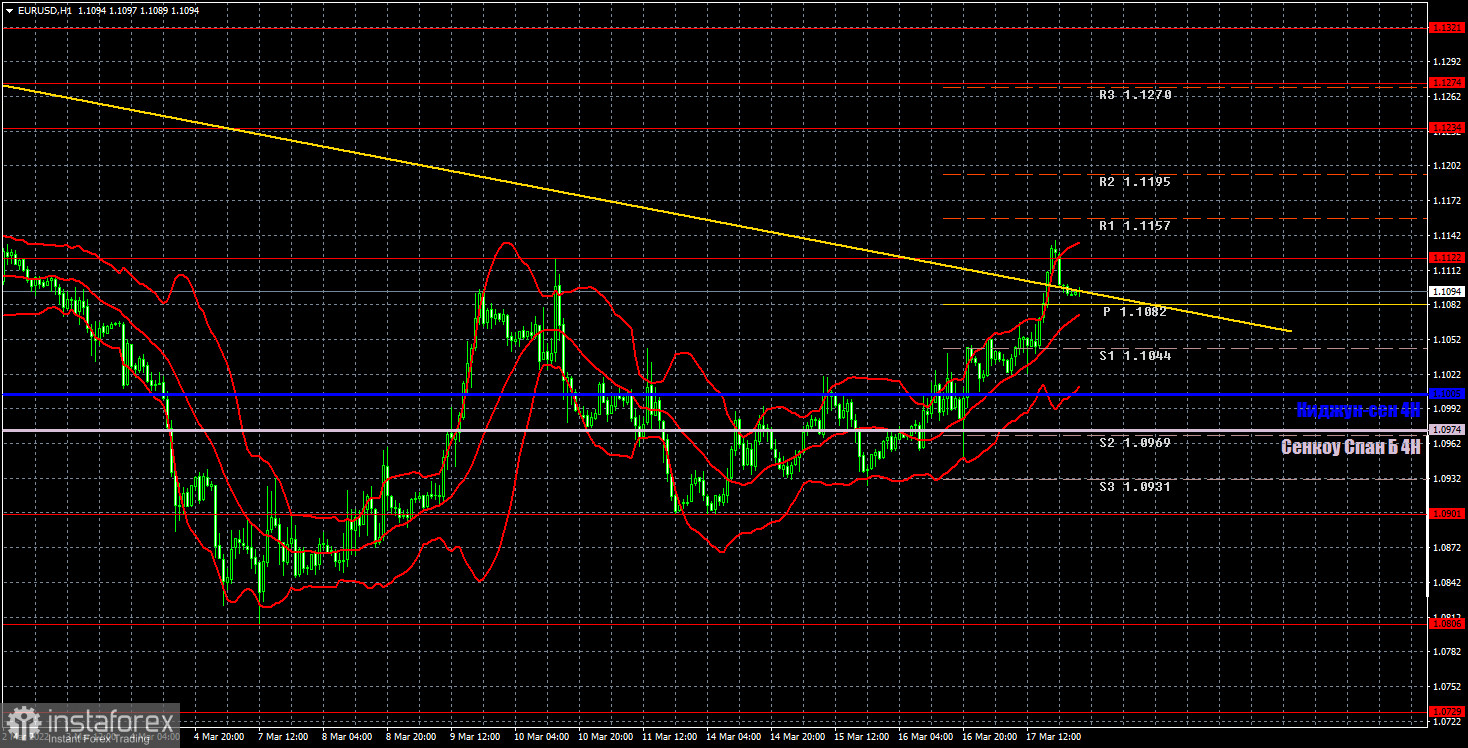
Task: Click the 1.1142 price scale value
Action: [x=1446, y=236]
